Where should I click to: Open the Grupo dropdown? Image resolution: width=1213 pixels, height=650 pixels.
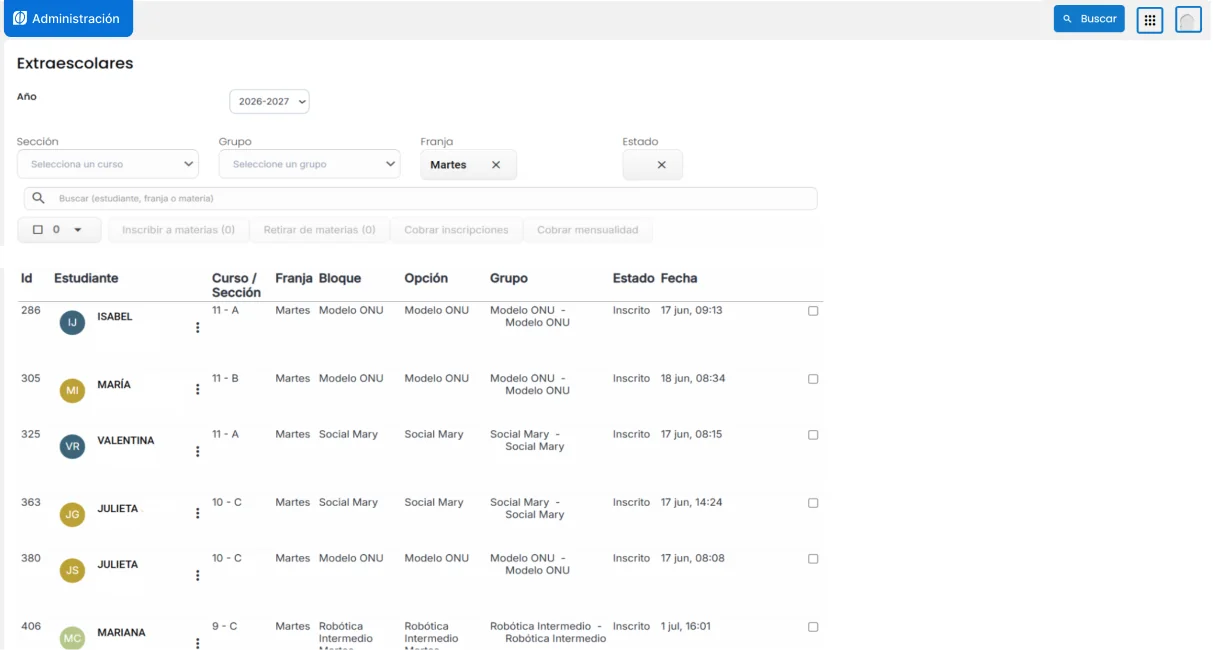pos(309,164)
